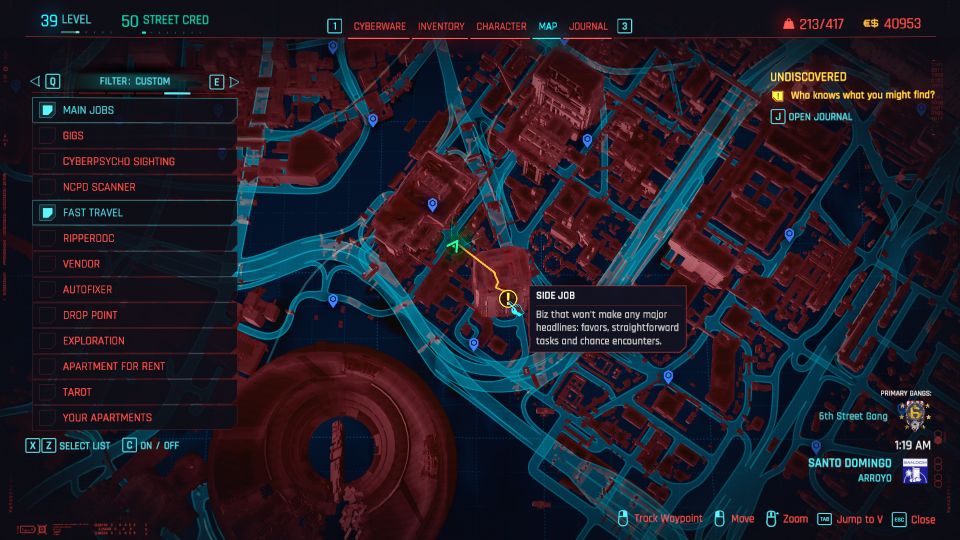Enable the Apartment For Rent checkbox
The width and height of the screenshot is (960, 540).
47,366
